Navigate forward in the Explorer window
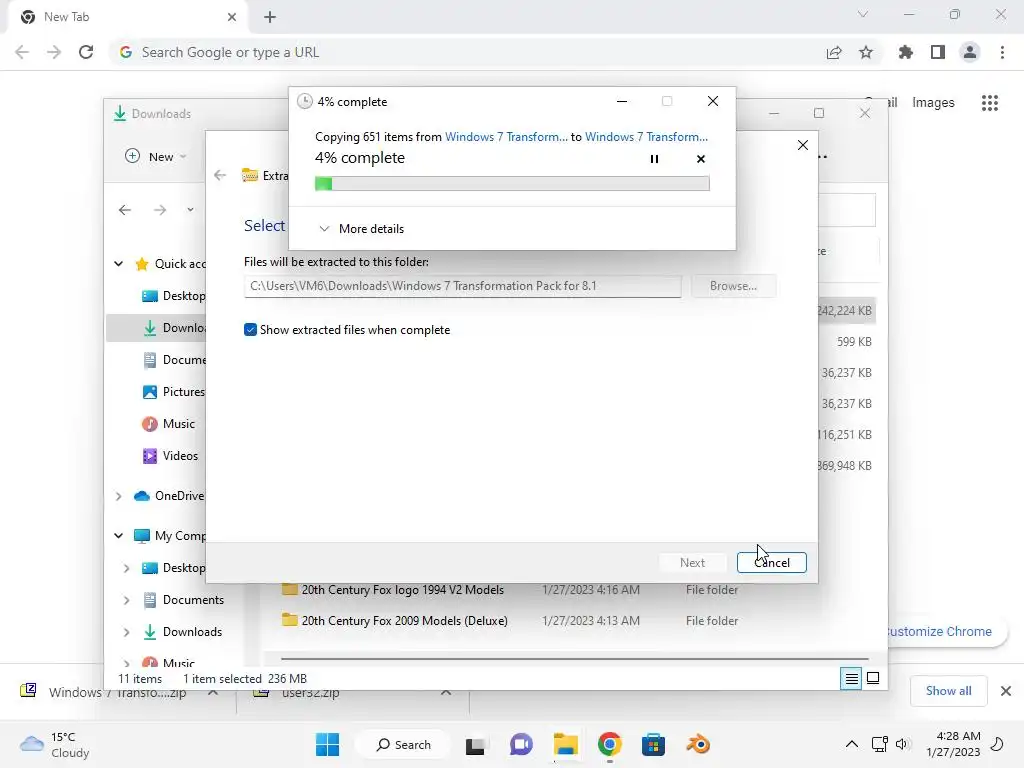 click(x=159, y=210)
